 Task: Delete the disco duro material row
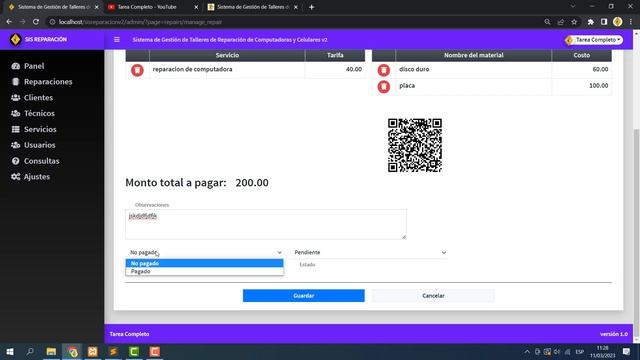384,70
